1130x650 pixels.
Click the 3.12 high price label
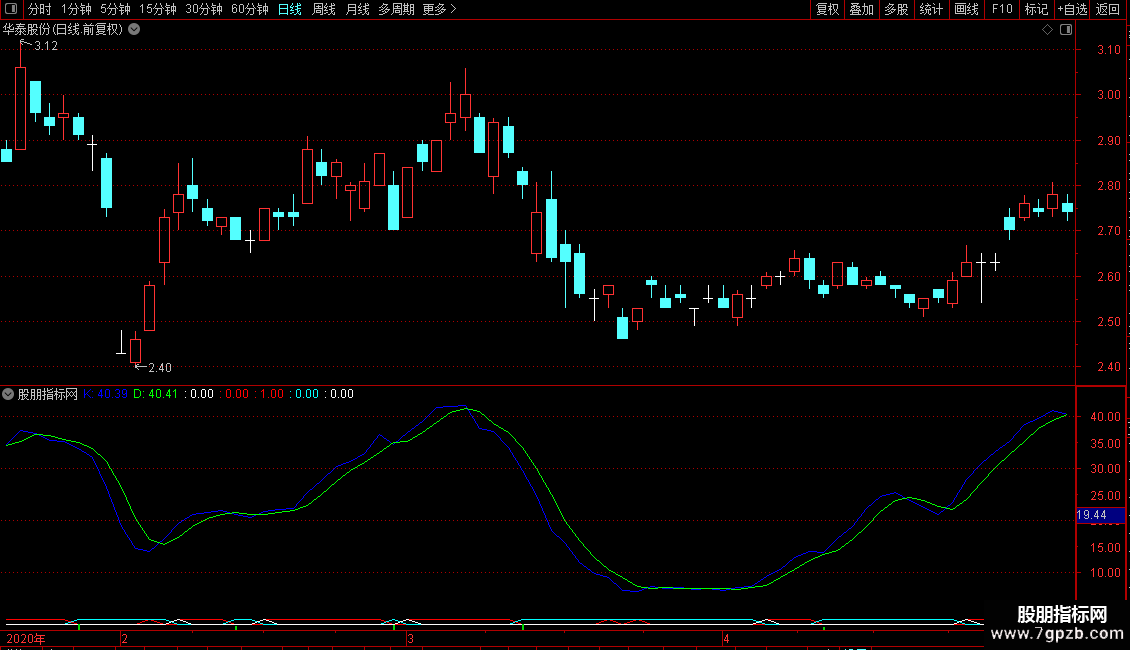[46, 46]
